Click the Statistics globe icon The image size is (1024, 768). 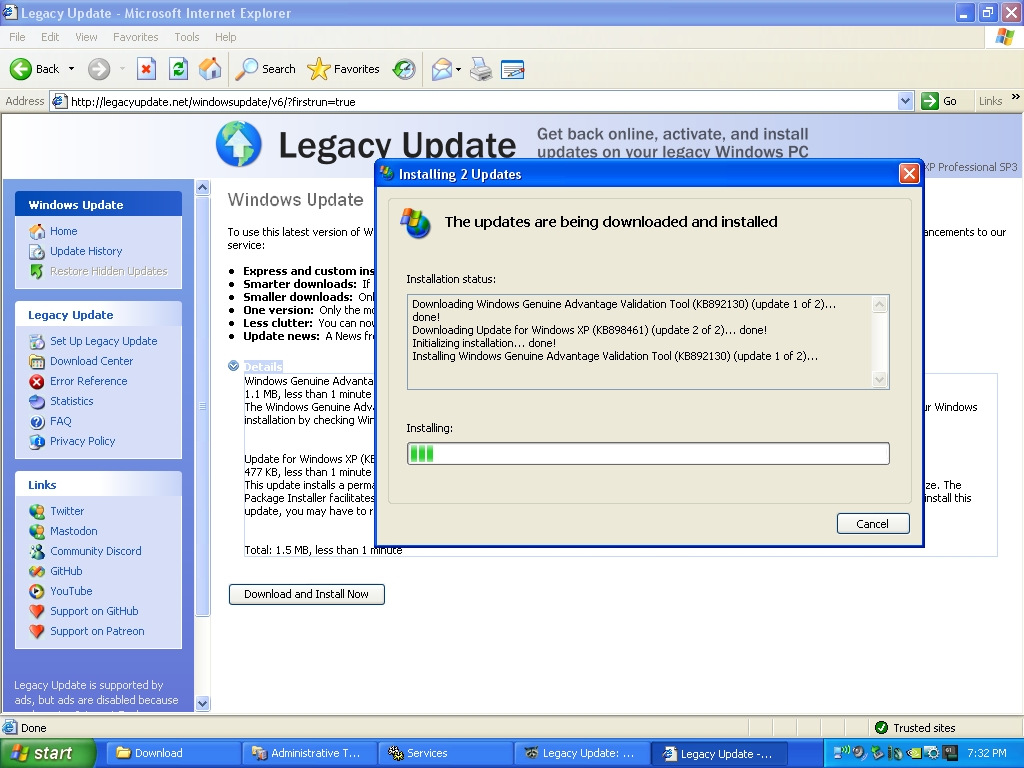coord(37,401)
